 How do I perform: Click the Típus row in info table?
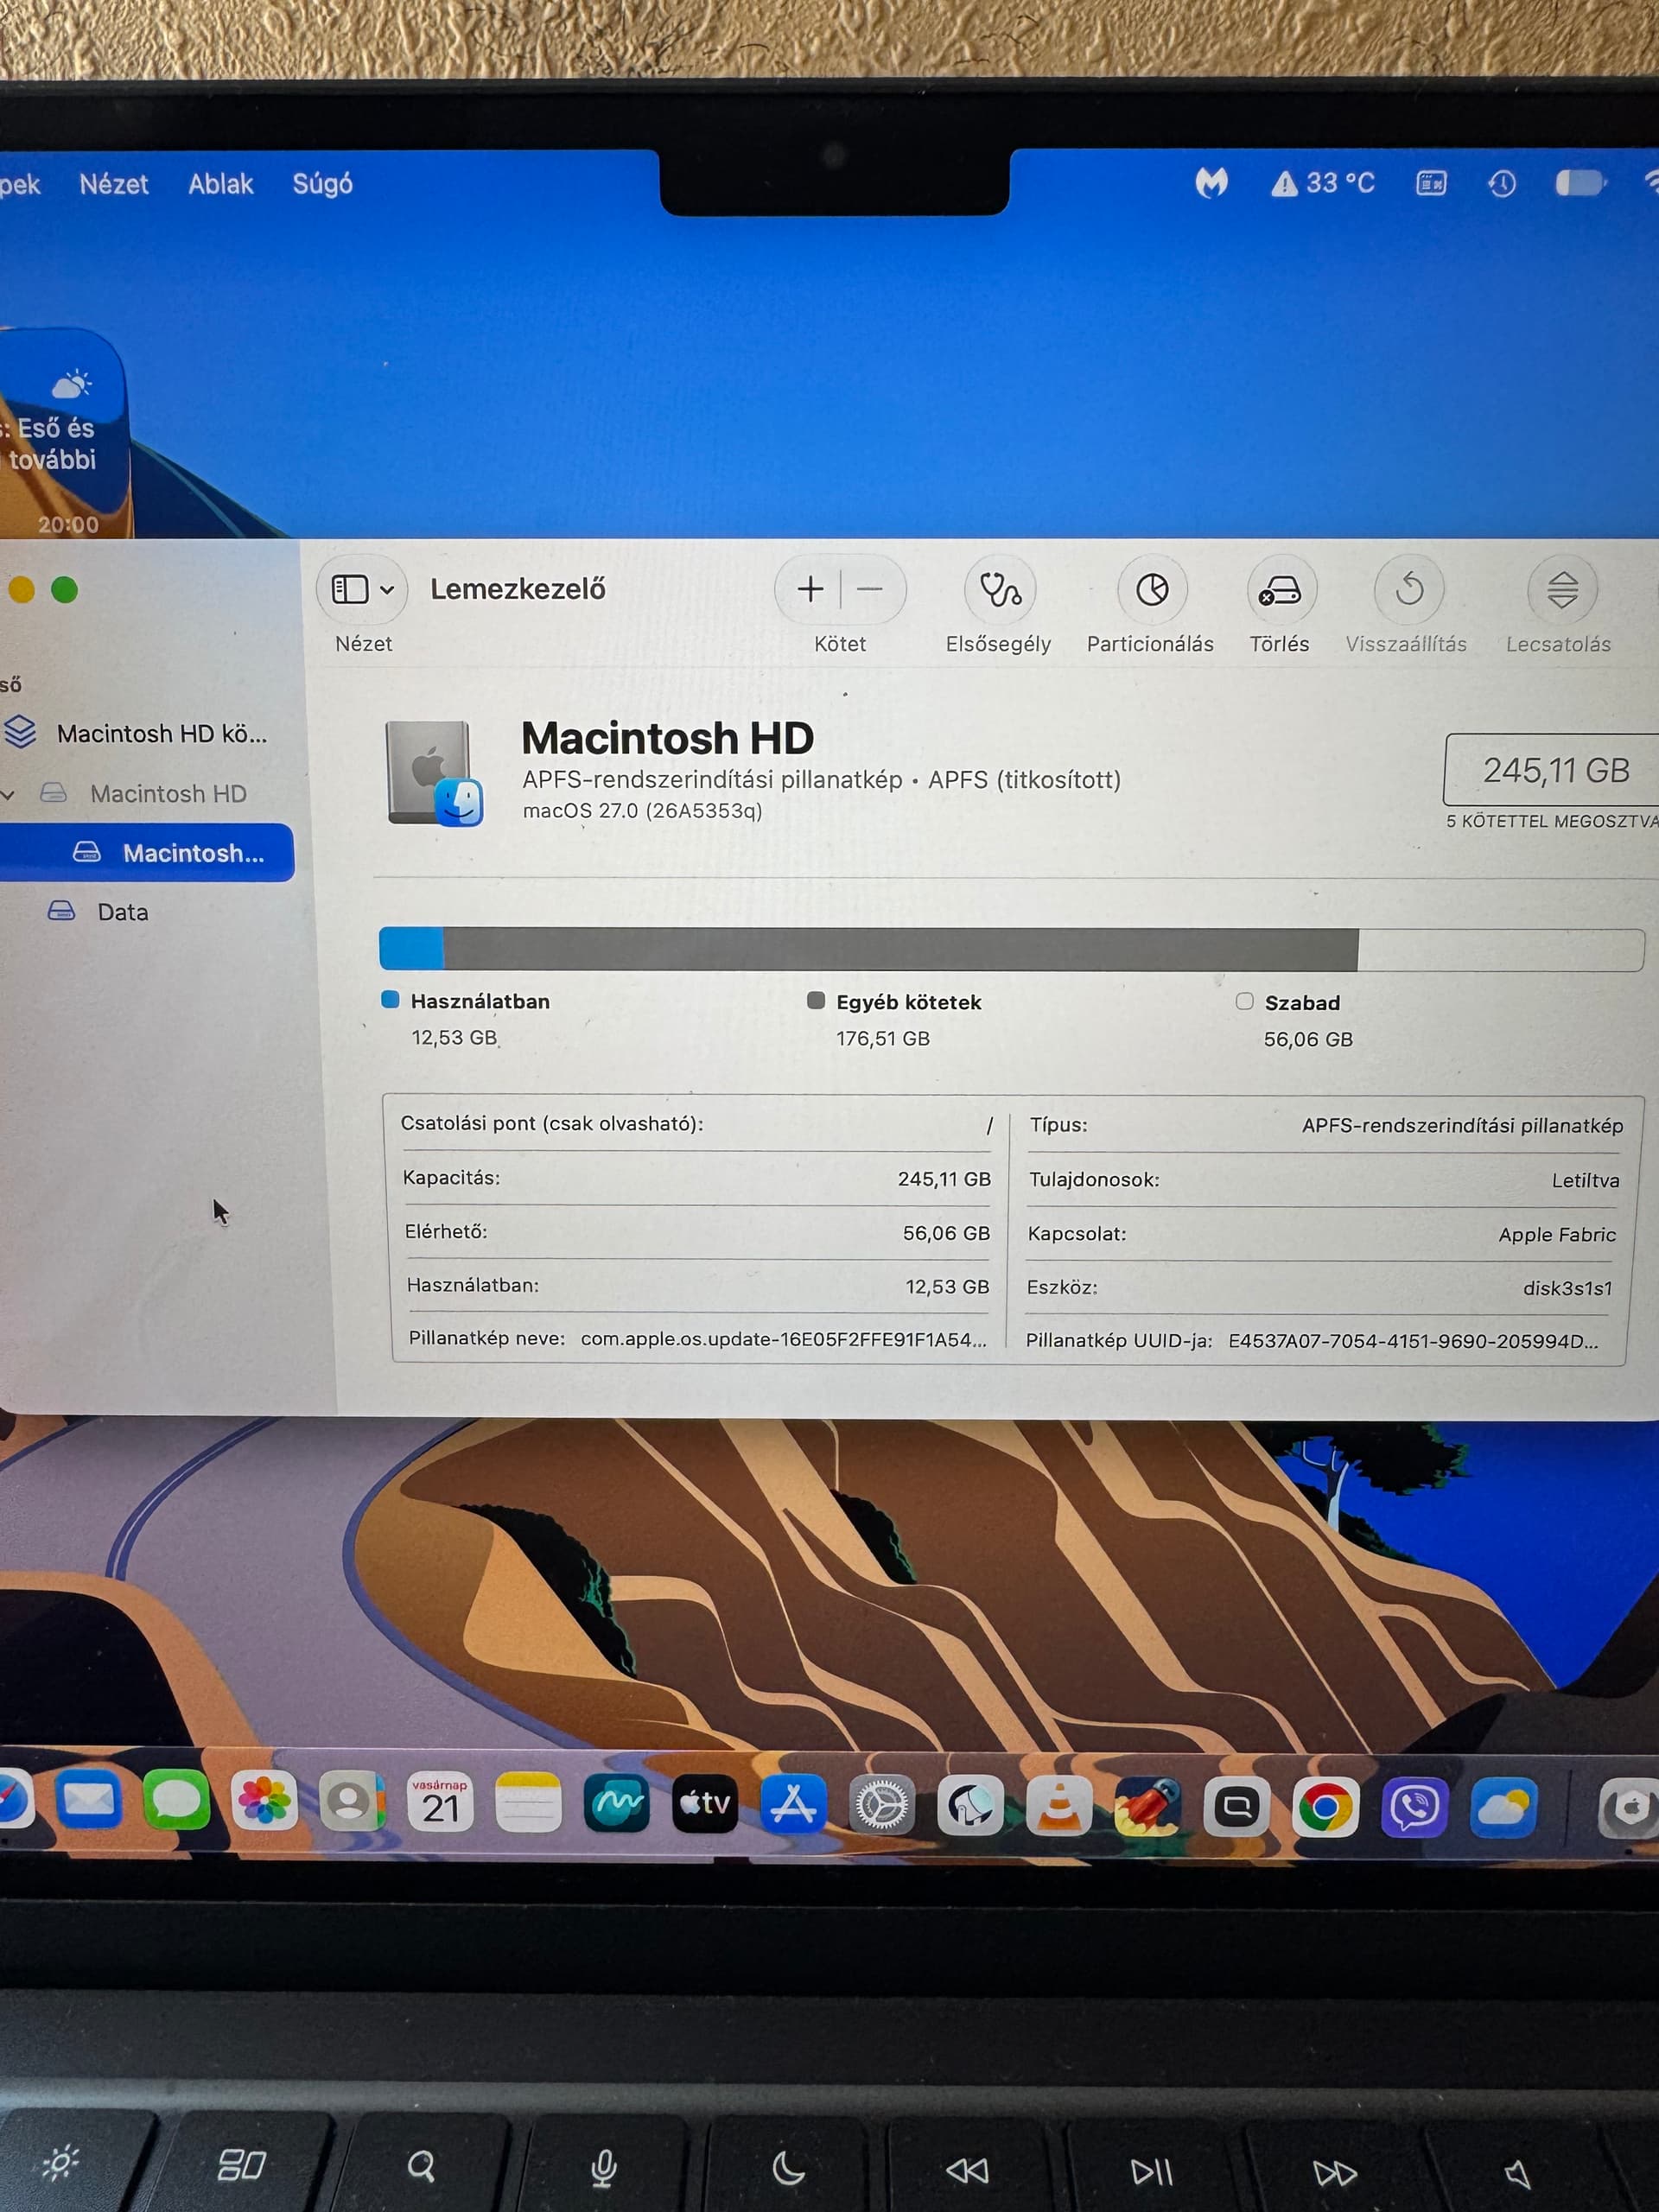pos(1327,1125)
